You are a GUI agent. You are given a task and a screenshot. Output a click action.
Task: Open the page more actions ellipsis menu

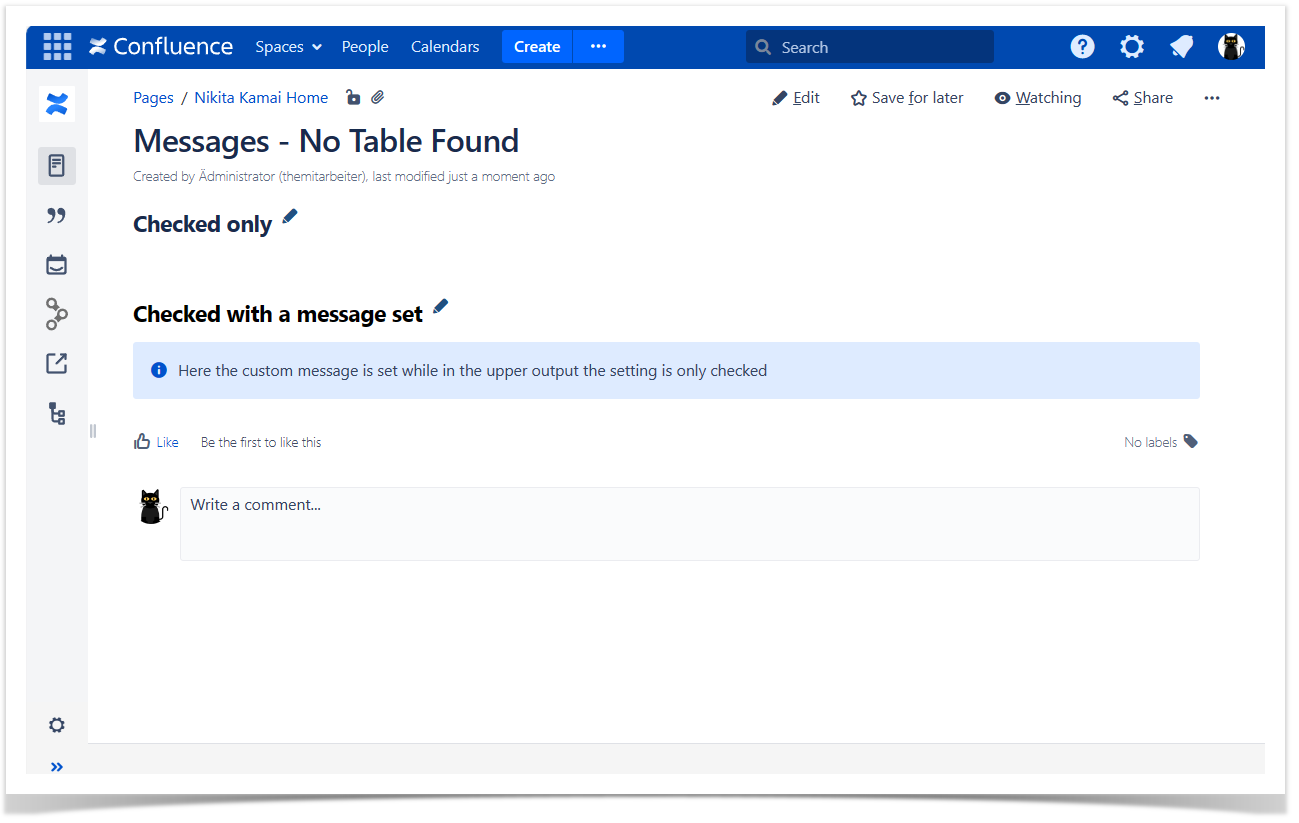point(1212,98)
